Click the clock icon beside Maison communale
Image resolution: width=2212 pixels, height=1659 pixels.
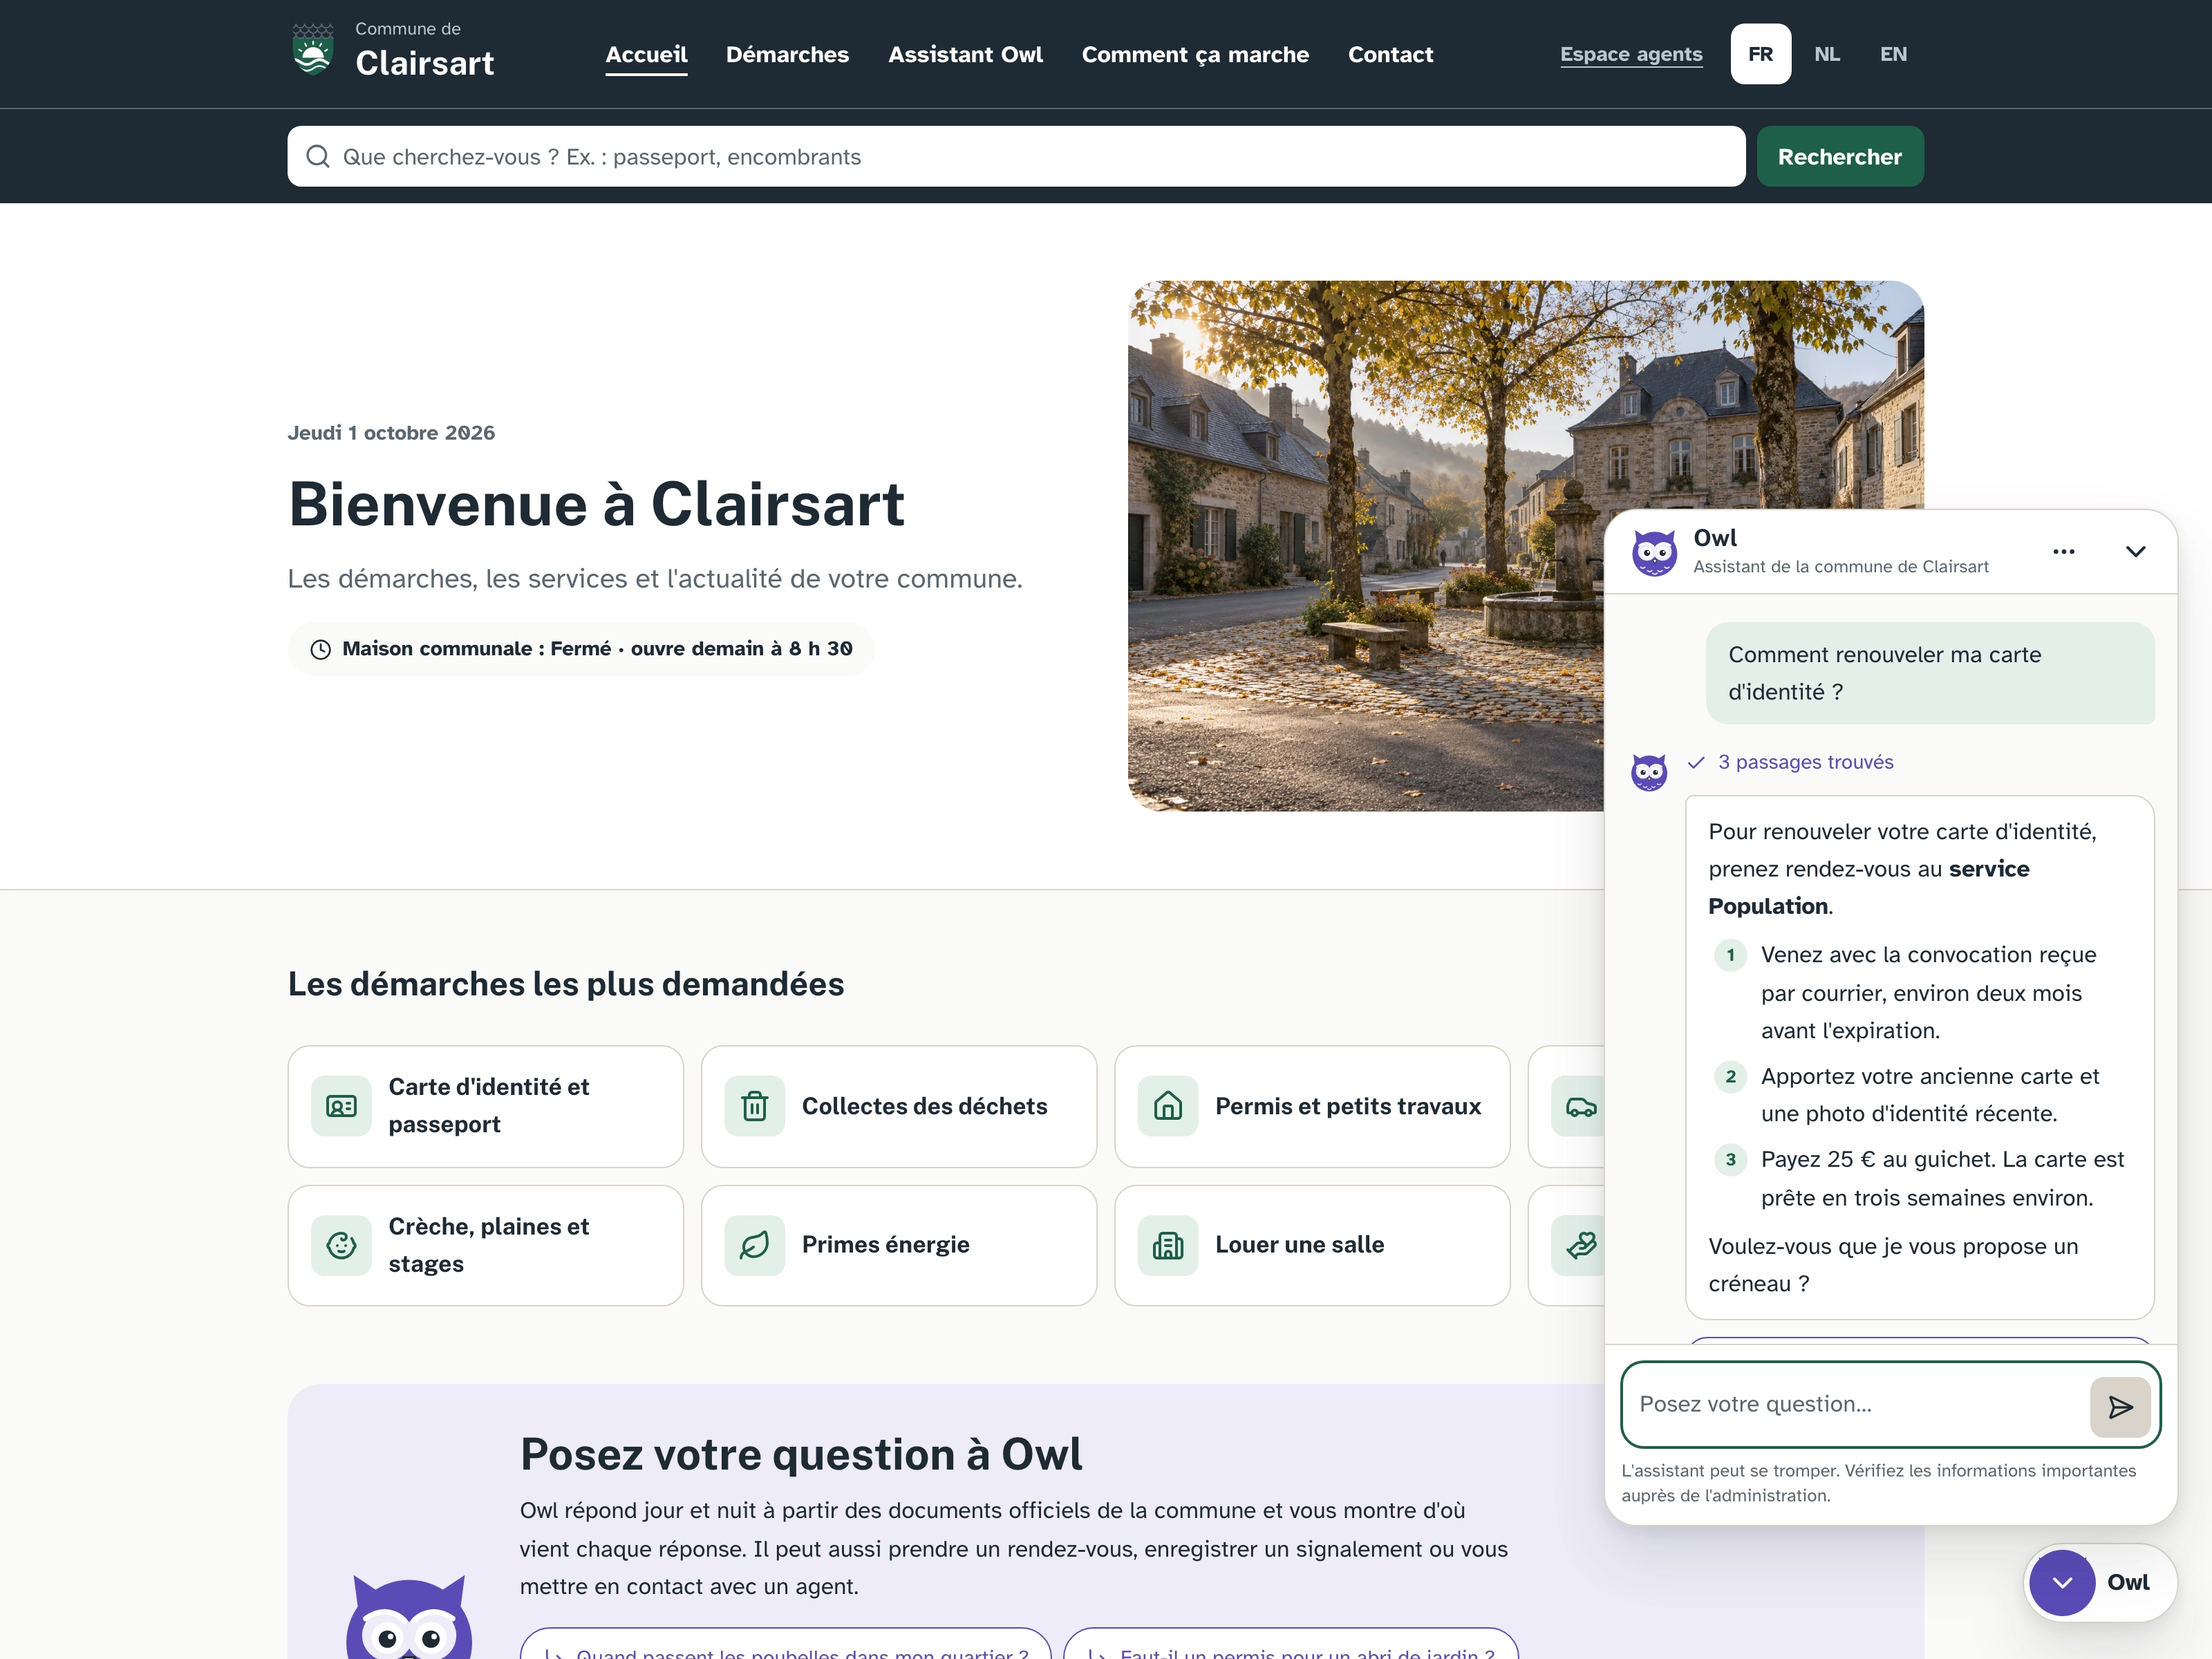[320, 649]
